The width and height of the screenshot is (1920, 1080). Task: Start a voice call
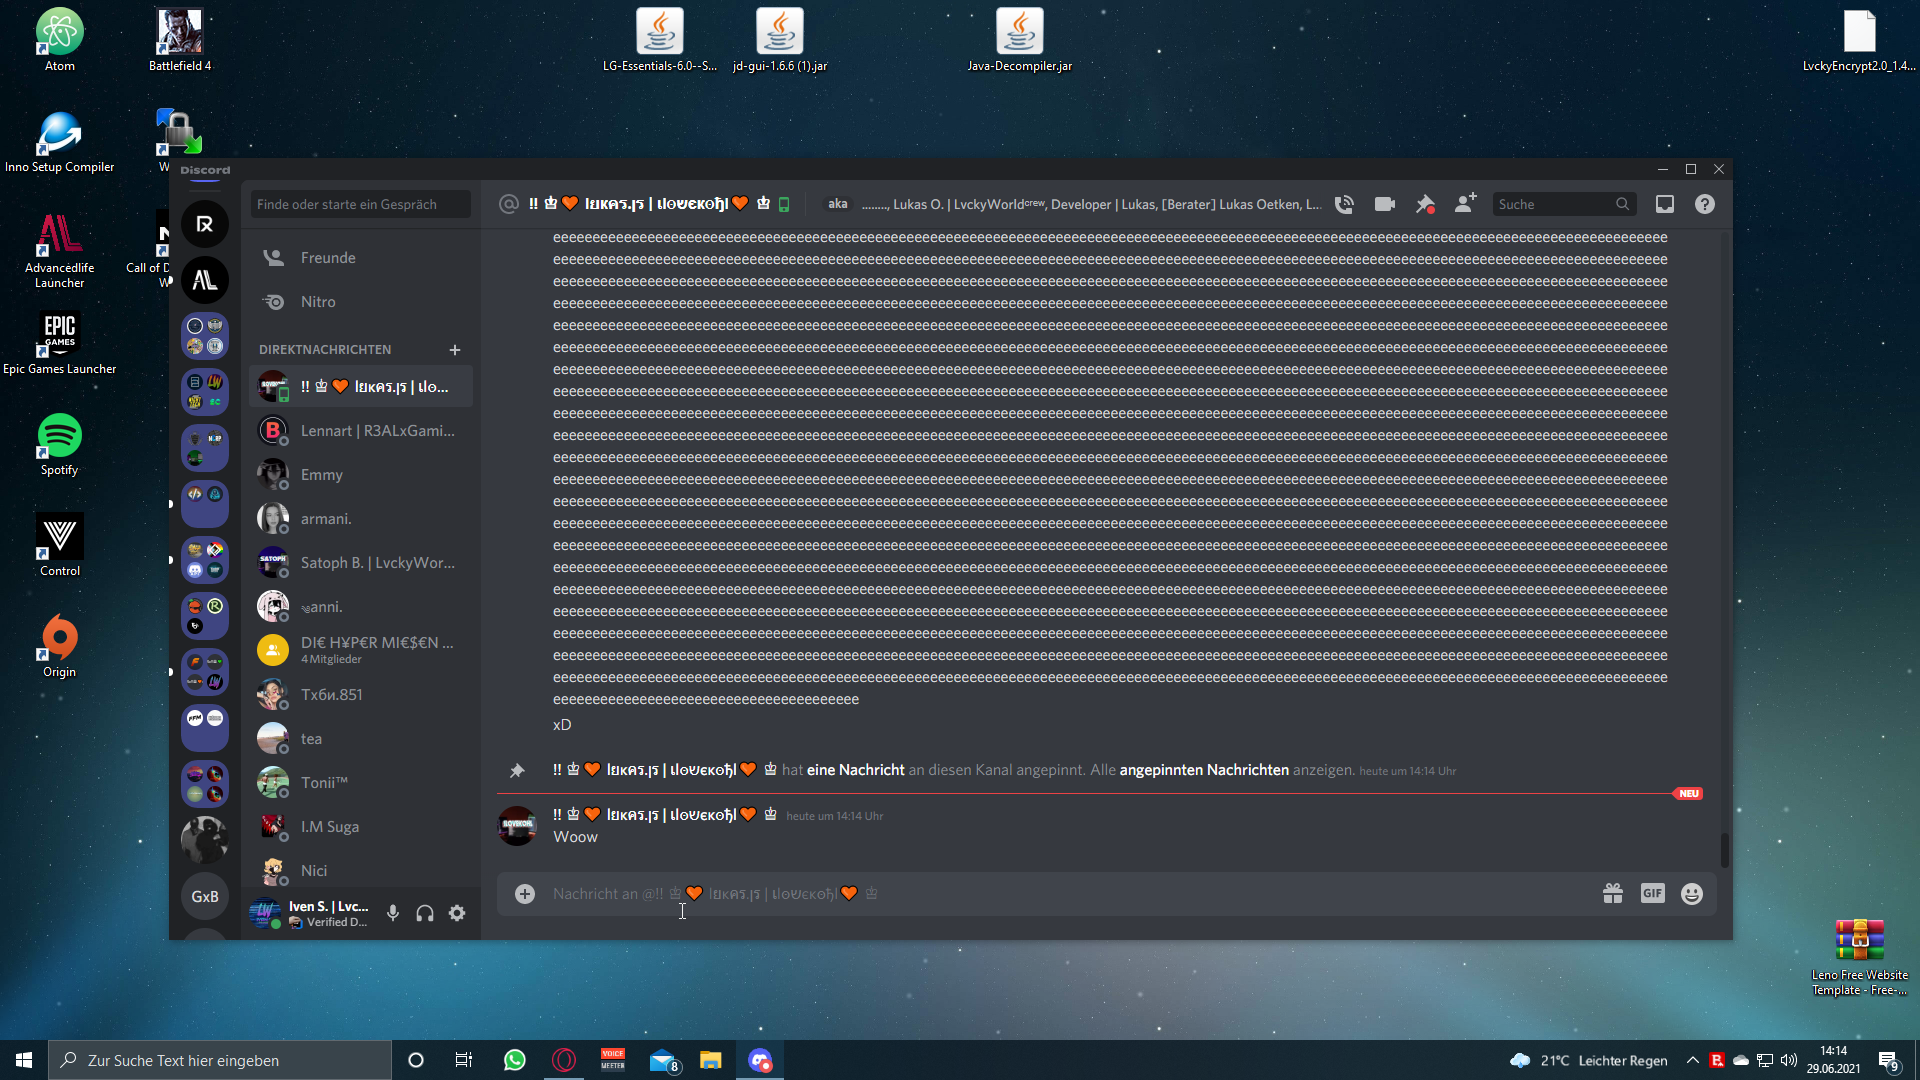click(x=1344, y=204)
